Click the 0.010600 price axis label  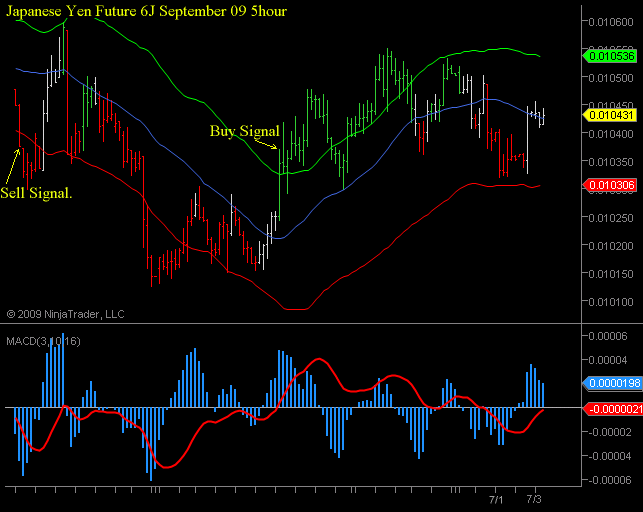pos(611,21)
